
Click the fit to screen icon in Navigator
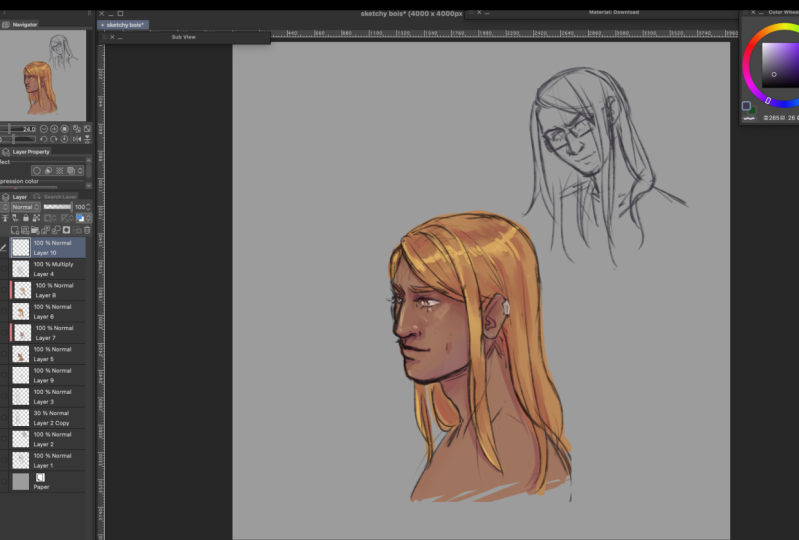point(87,129)
